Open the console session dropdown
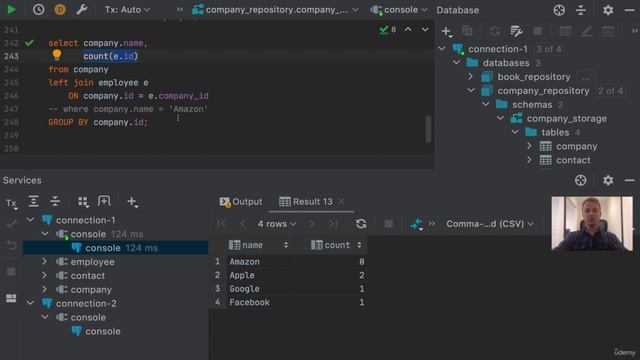Image resolution: width=640 pixels, height=360 pixels. pyautogui.click(x=399, y=9)
